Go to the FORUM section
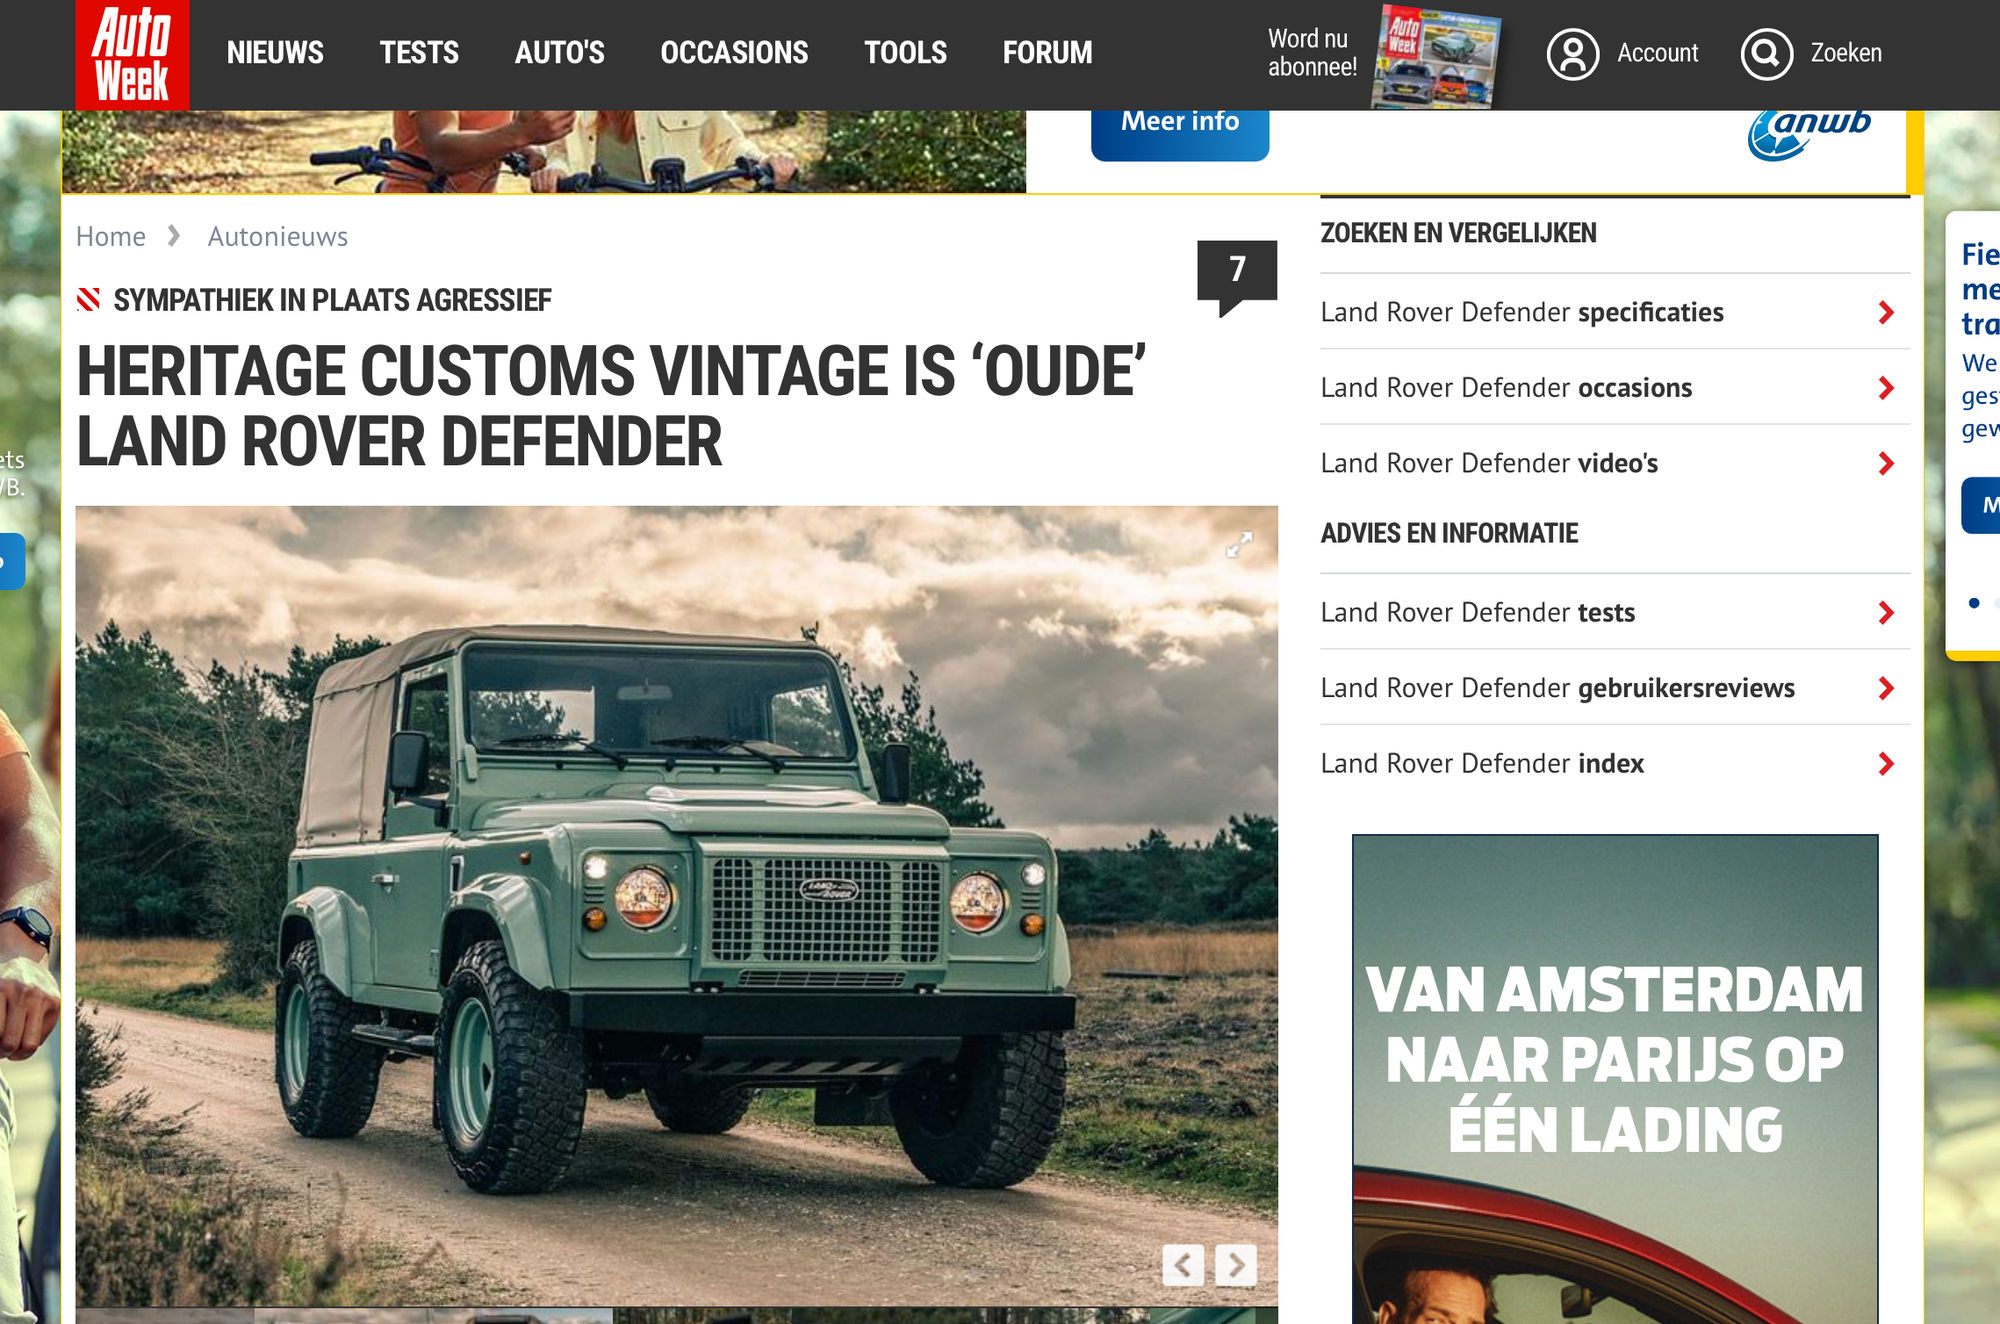The image size is (2000, 1324). [x=1047, y=53]
